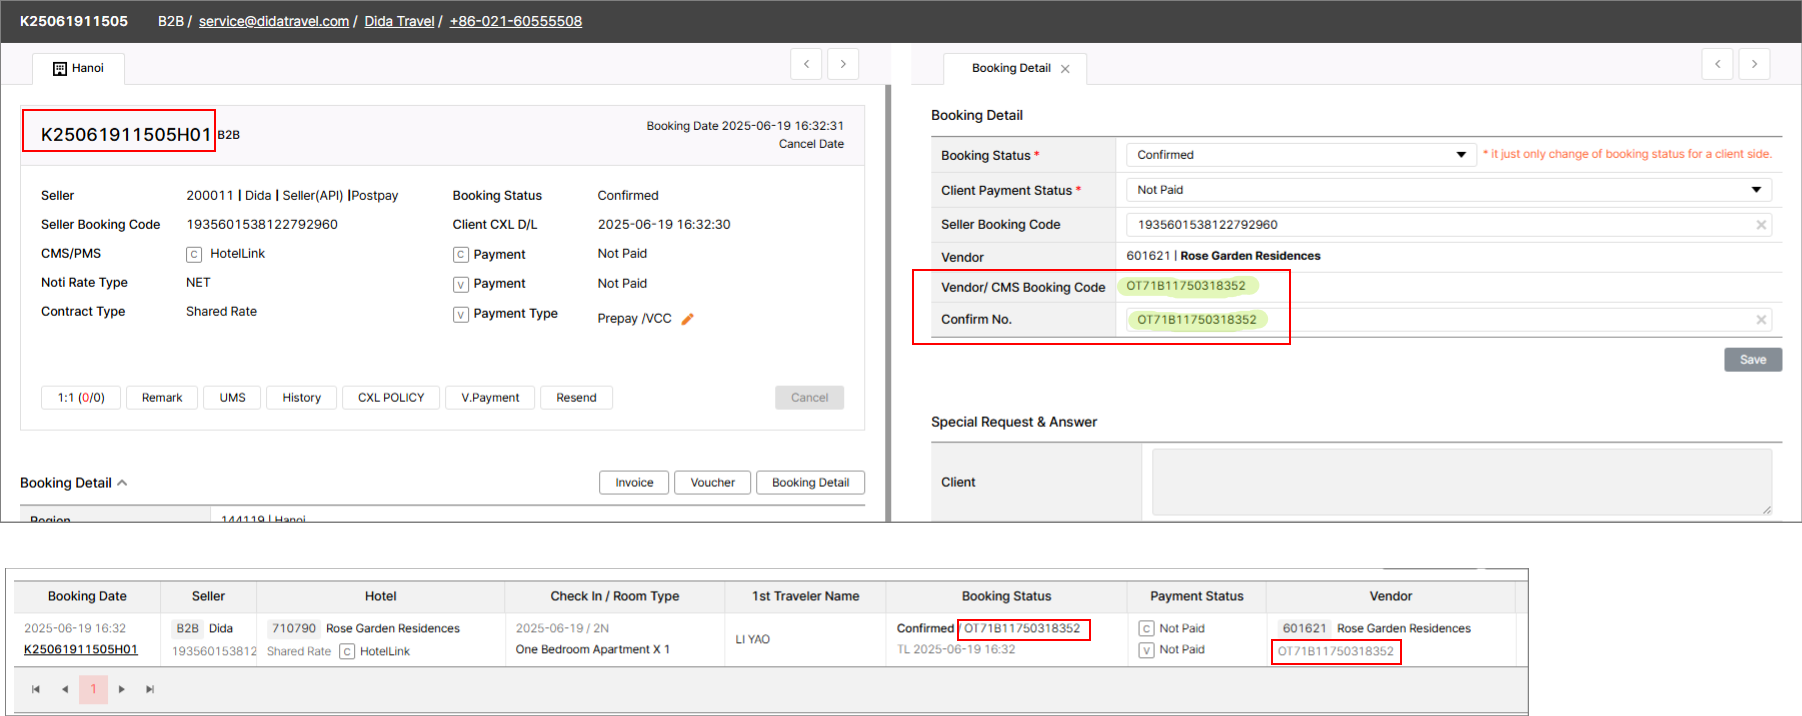
Task: Open the Voucher button
Action: click(712, 483)
